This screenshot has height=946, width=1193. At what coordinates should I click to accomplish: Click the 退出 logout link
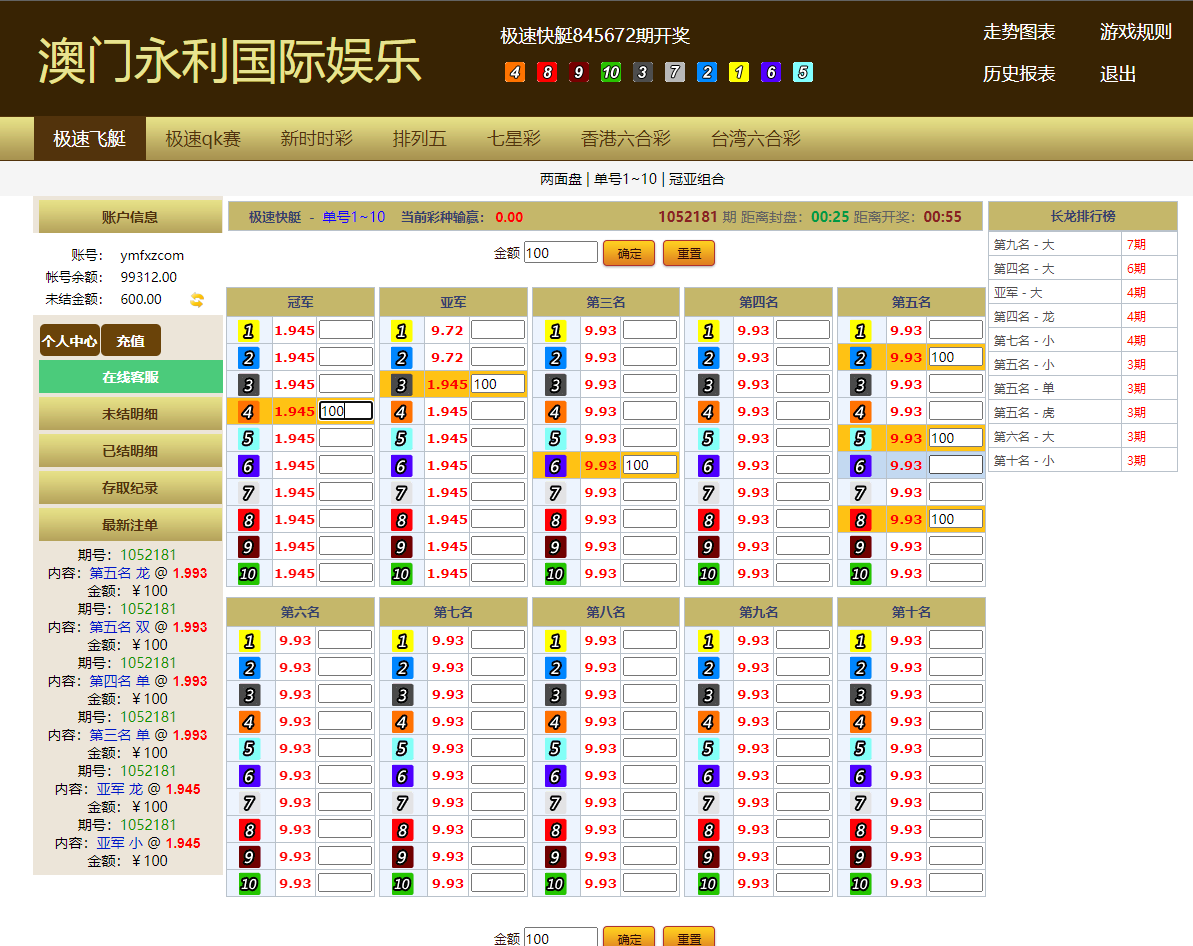(x=1117, y=75)
